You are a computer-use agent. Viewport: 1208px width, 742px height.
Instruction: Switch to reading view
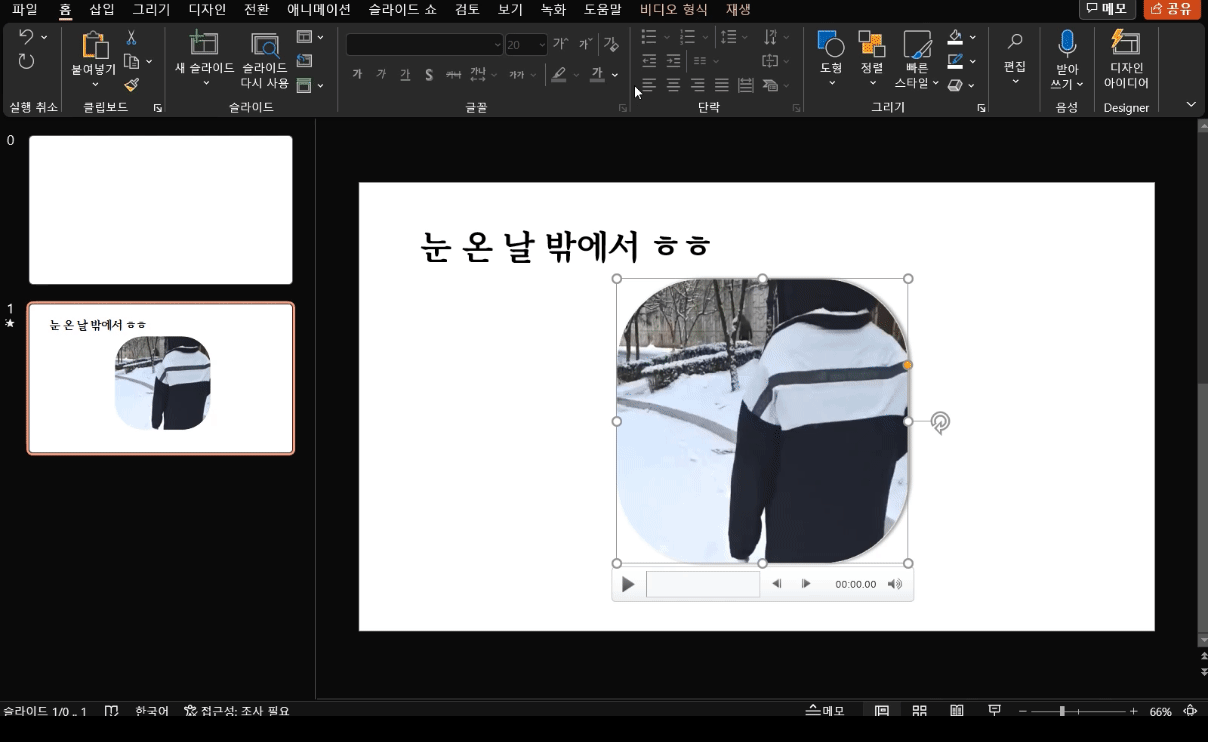tap(957, 711)
